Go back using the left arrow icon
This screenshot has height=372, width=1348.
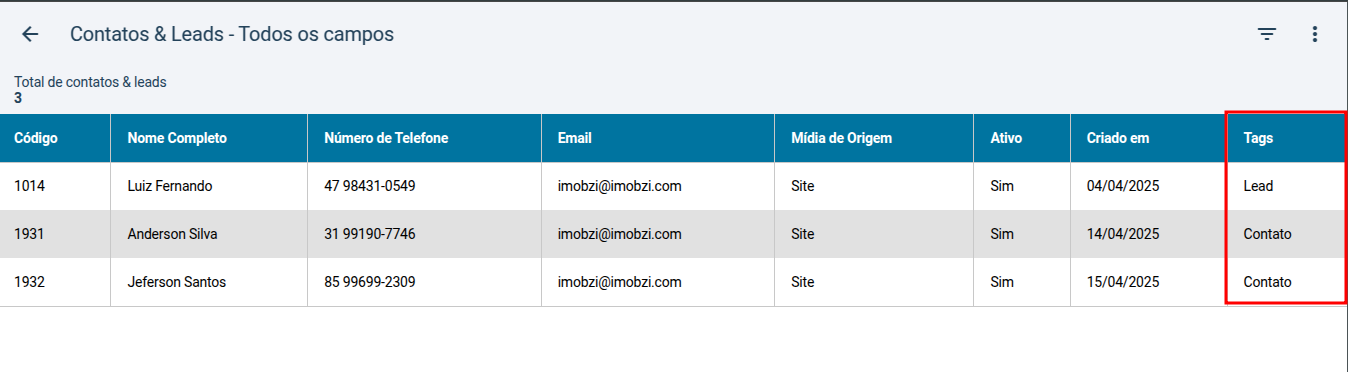click(30, 34)
